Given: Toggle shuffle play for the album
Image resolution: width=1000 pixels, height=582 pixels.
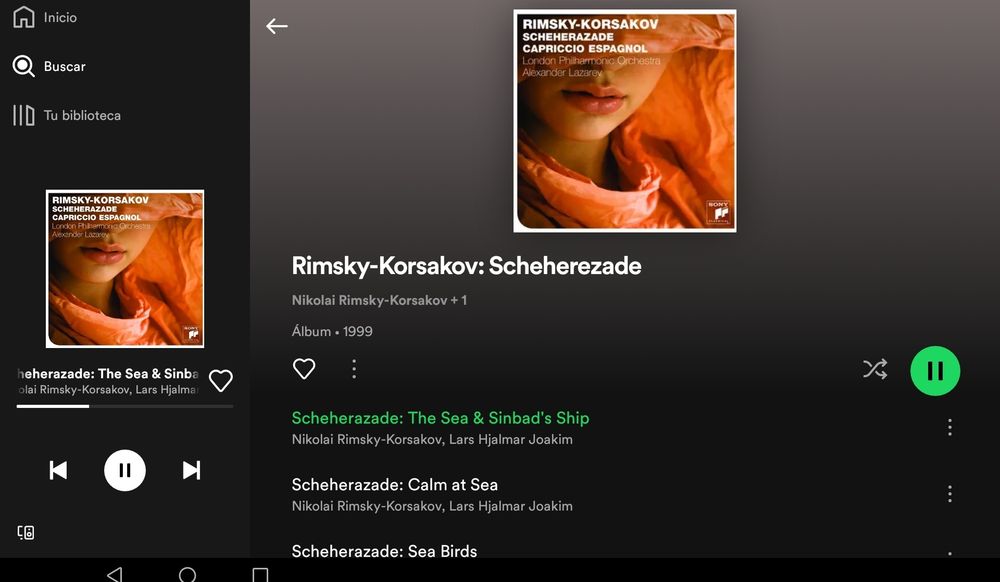Looking at the screenshot, I should click(875, 369).
